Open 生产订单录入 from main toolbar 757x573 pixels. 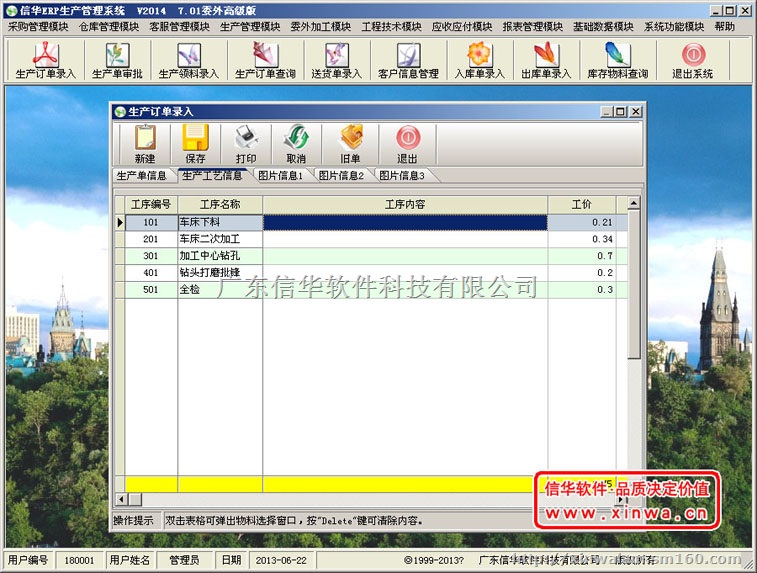tap(45, 60)
